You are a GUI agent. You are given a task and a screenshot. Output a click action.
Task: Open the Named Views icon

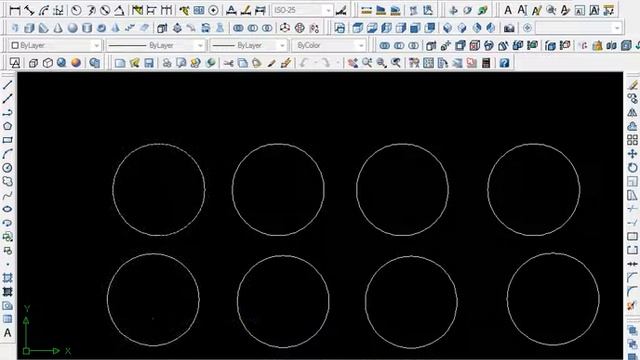340,28
